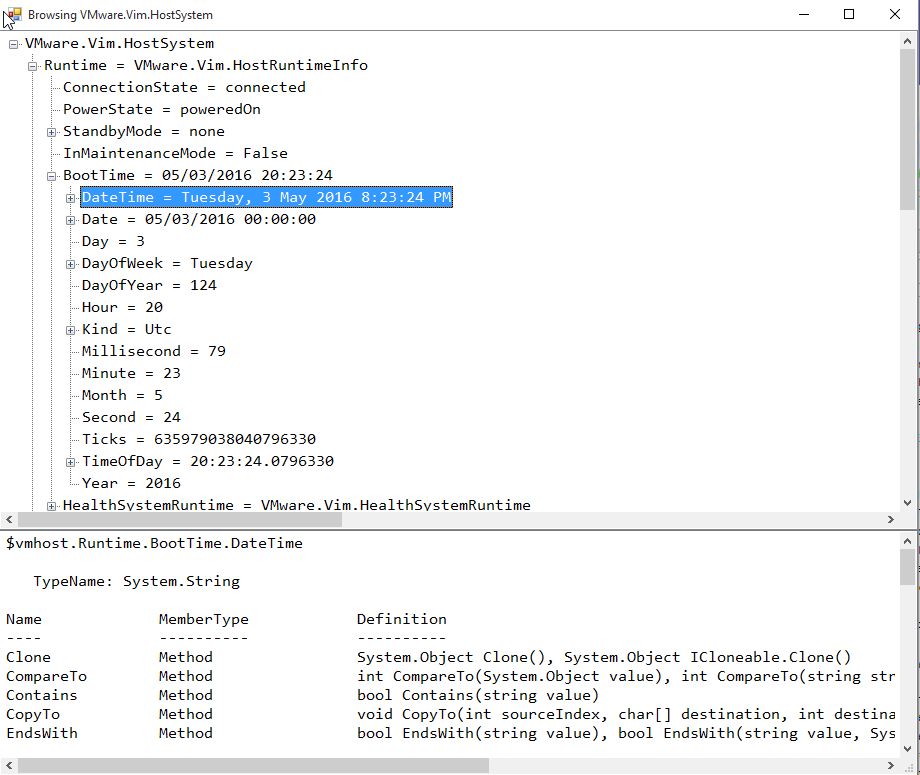Click the TypeName: System.String line
This screenshot has height=775, width=920.
pyautogui.click(x=137, y=581)
